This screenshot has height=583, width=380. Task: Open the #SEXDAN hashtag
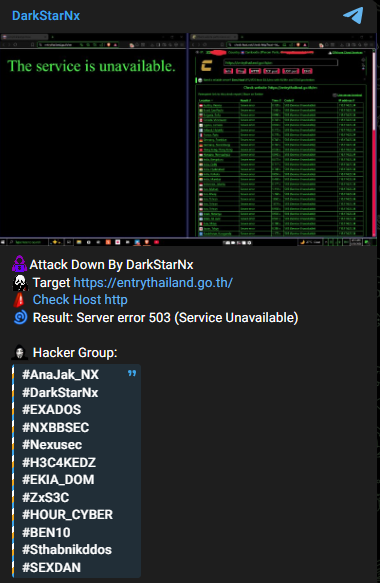(x=51, y=567)
